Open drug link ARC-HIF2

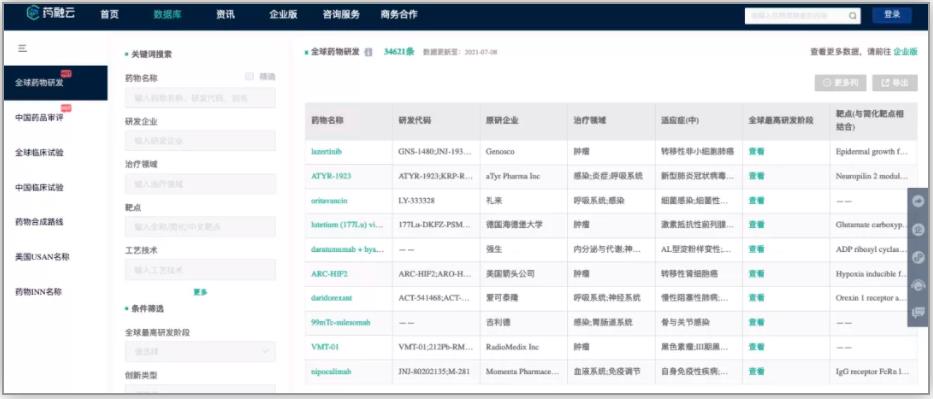329,274
